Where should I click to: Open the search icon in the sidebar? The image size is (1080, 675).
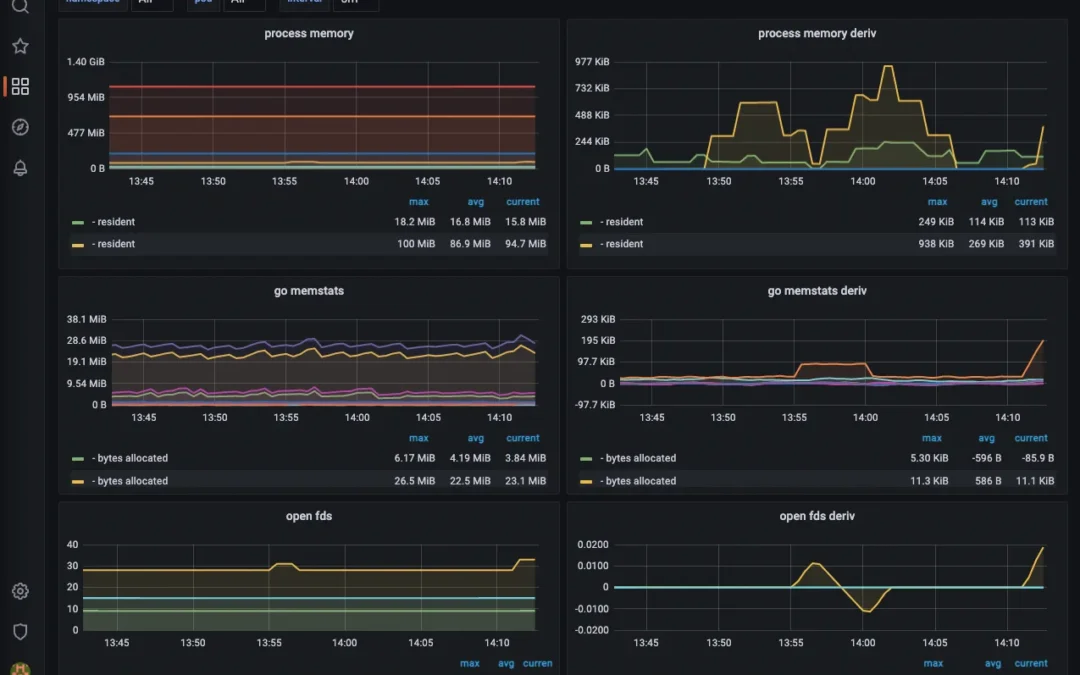(20, 6)
